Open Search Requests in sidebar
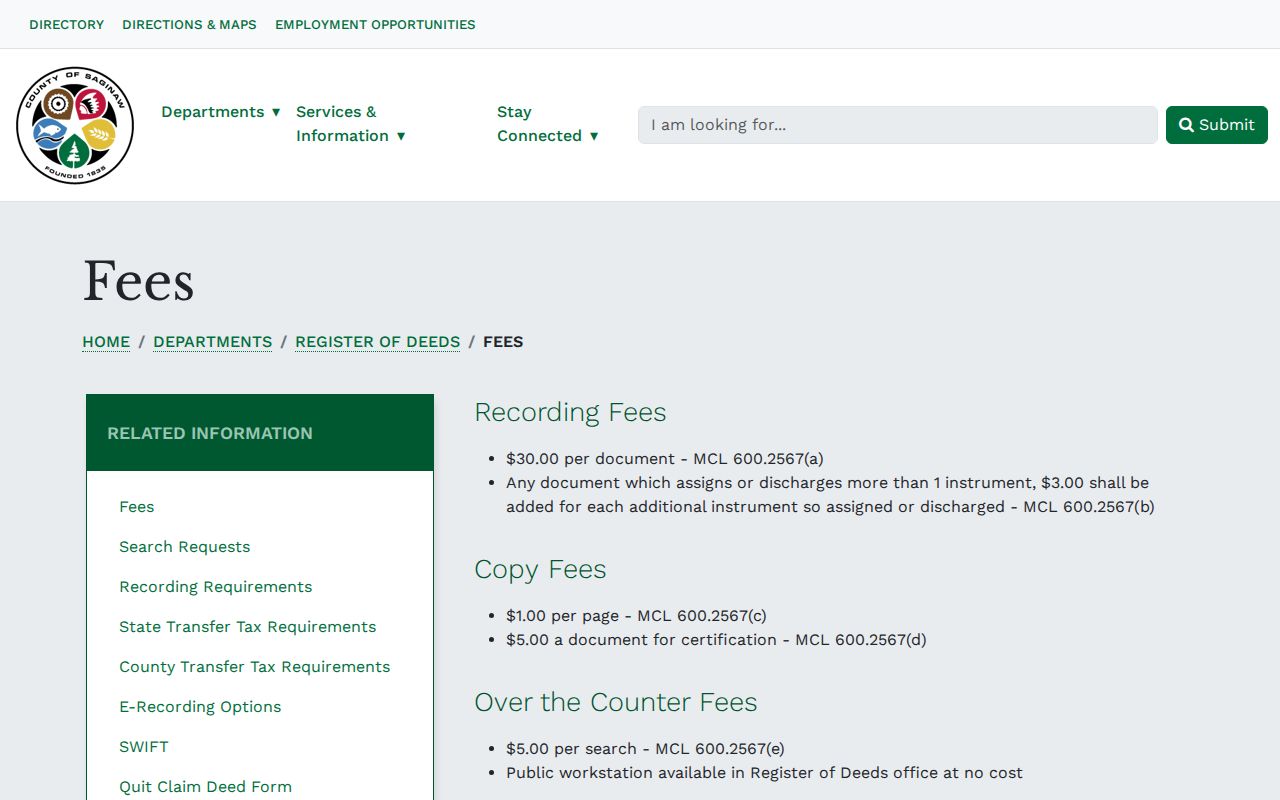 [185, 547]
